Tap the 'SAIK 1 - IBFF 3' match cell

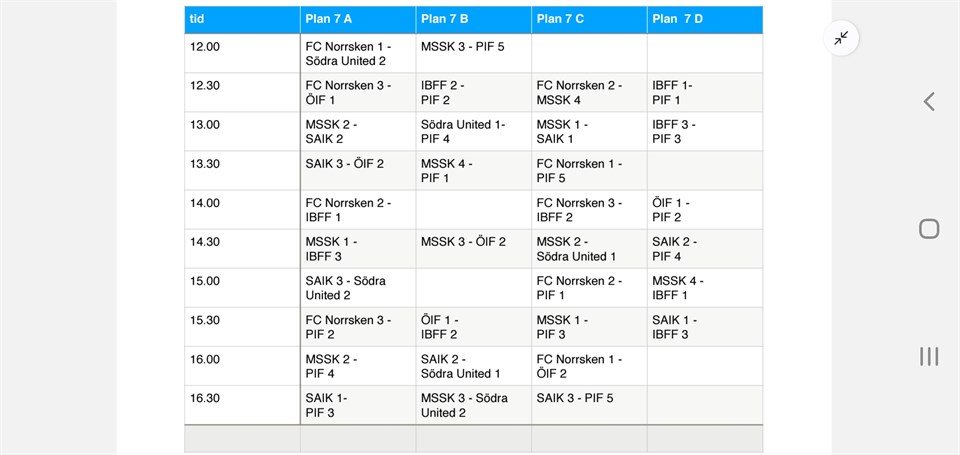704,326
